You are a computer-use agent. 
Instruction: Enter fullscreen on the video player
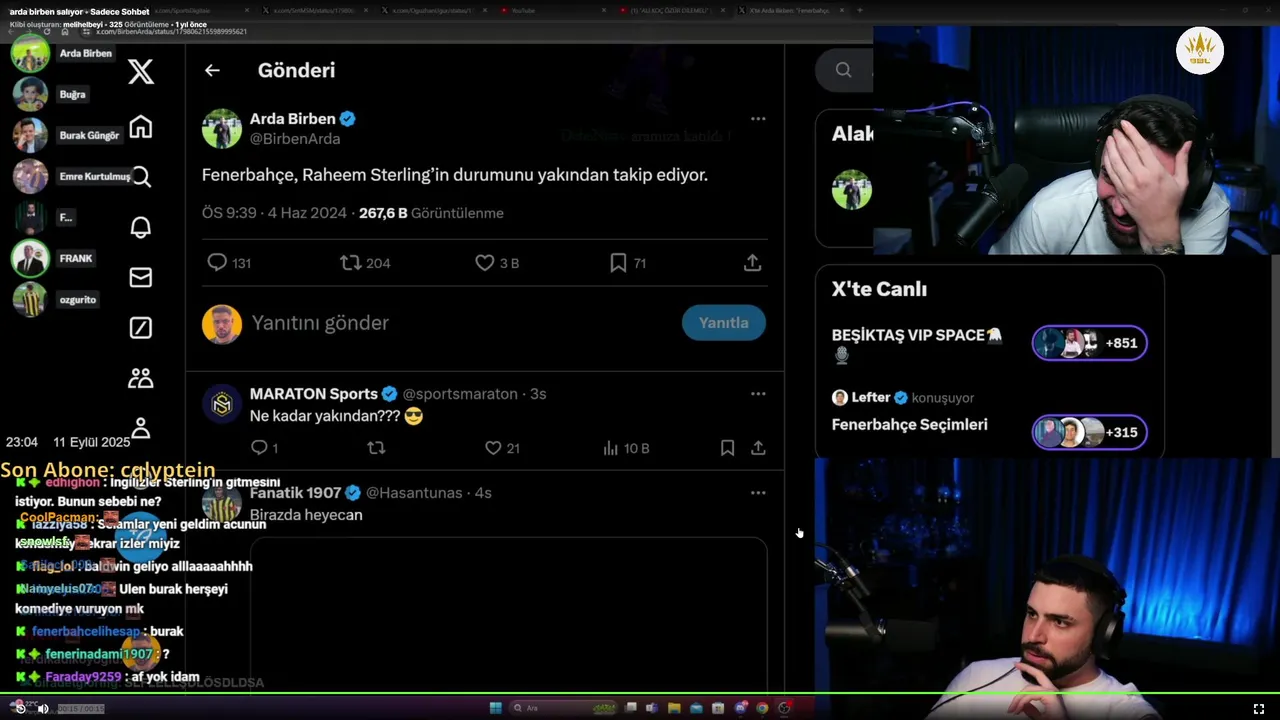(x=1259, y=708)
